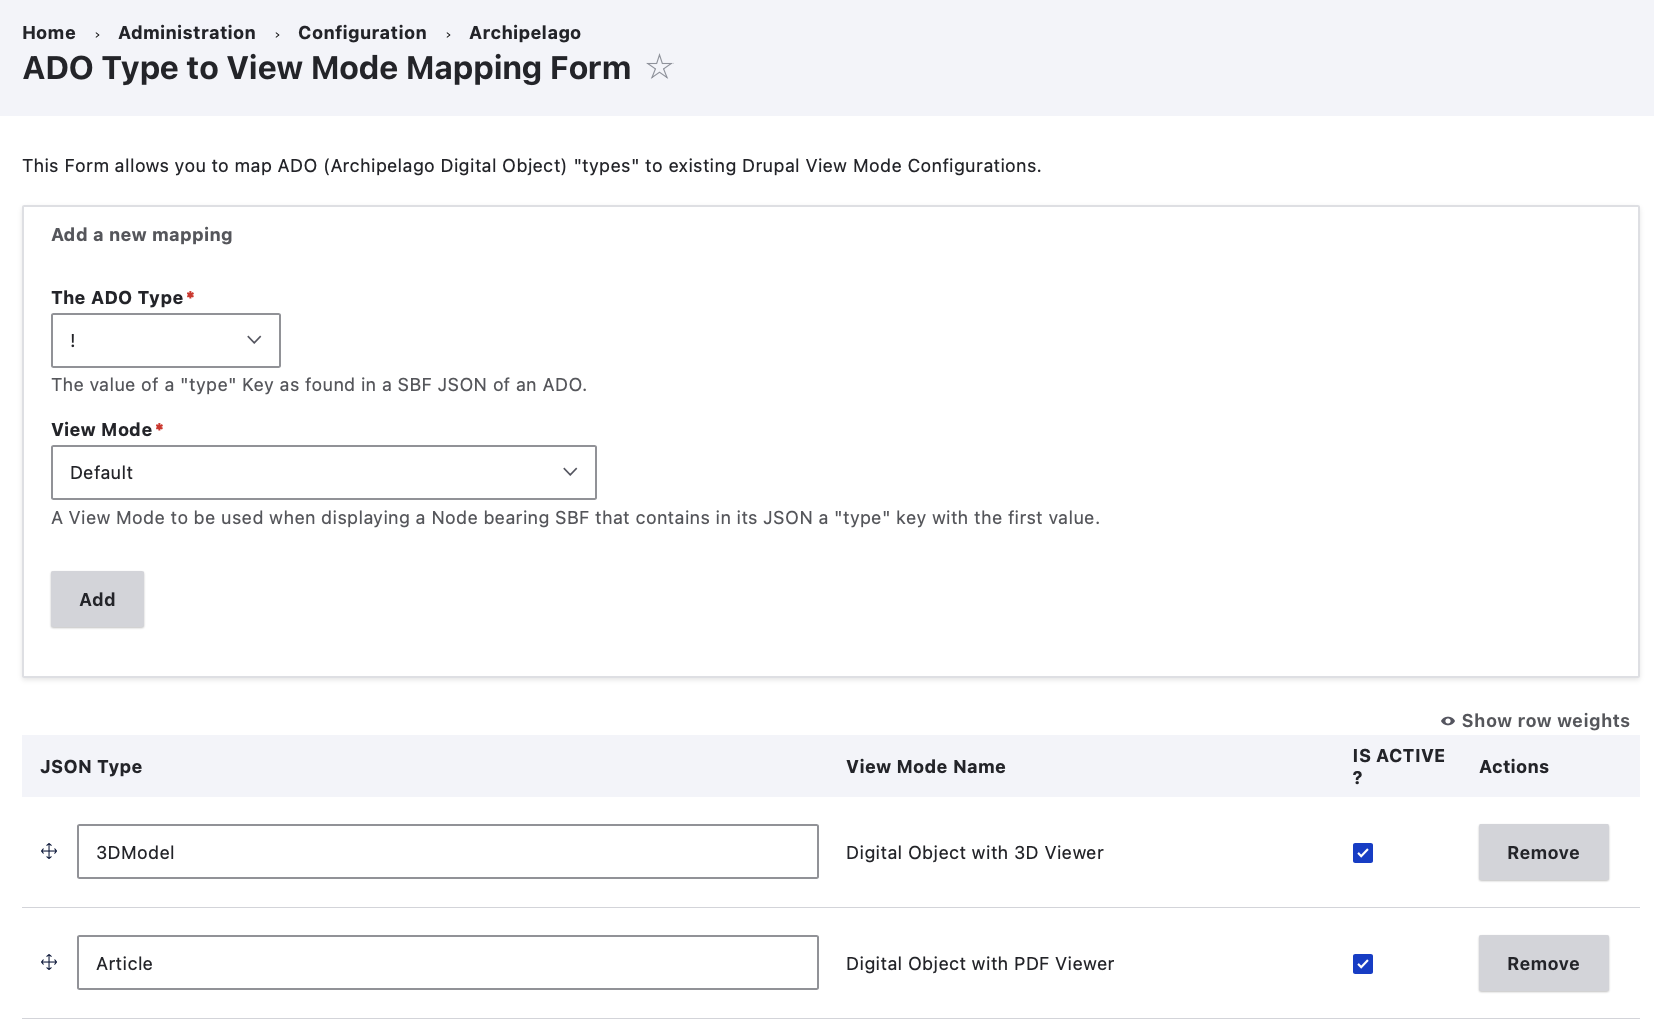Screen dimensions: 1654x1032
Task: Open the ADO Type dropdown
Action: pyautogui.click(x=166, y=340)
